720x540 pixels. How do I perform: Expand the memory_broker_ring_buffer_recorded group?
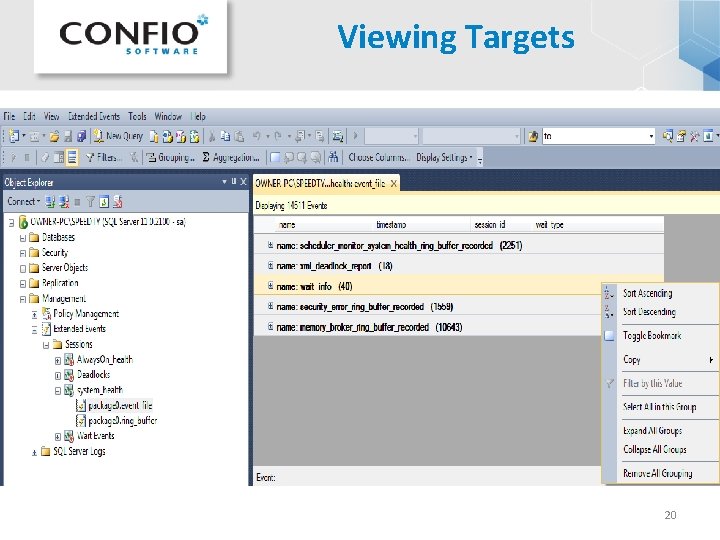coord(270,327)
